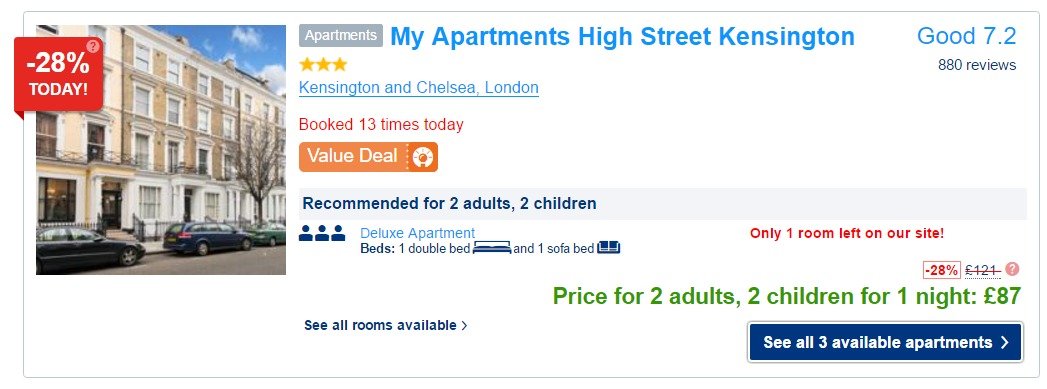Image resolution: width=1047 pixels, height=389 pixels.
Task: Open the Kensington and Chelsea, London link
Action: [419, 87]
